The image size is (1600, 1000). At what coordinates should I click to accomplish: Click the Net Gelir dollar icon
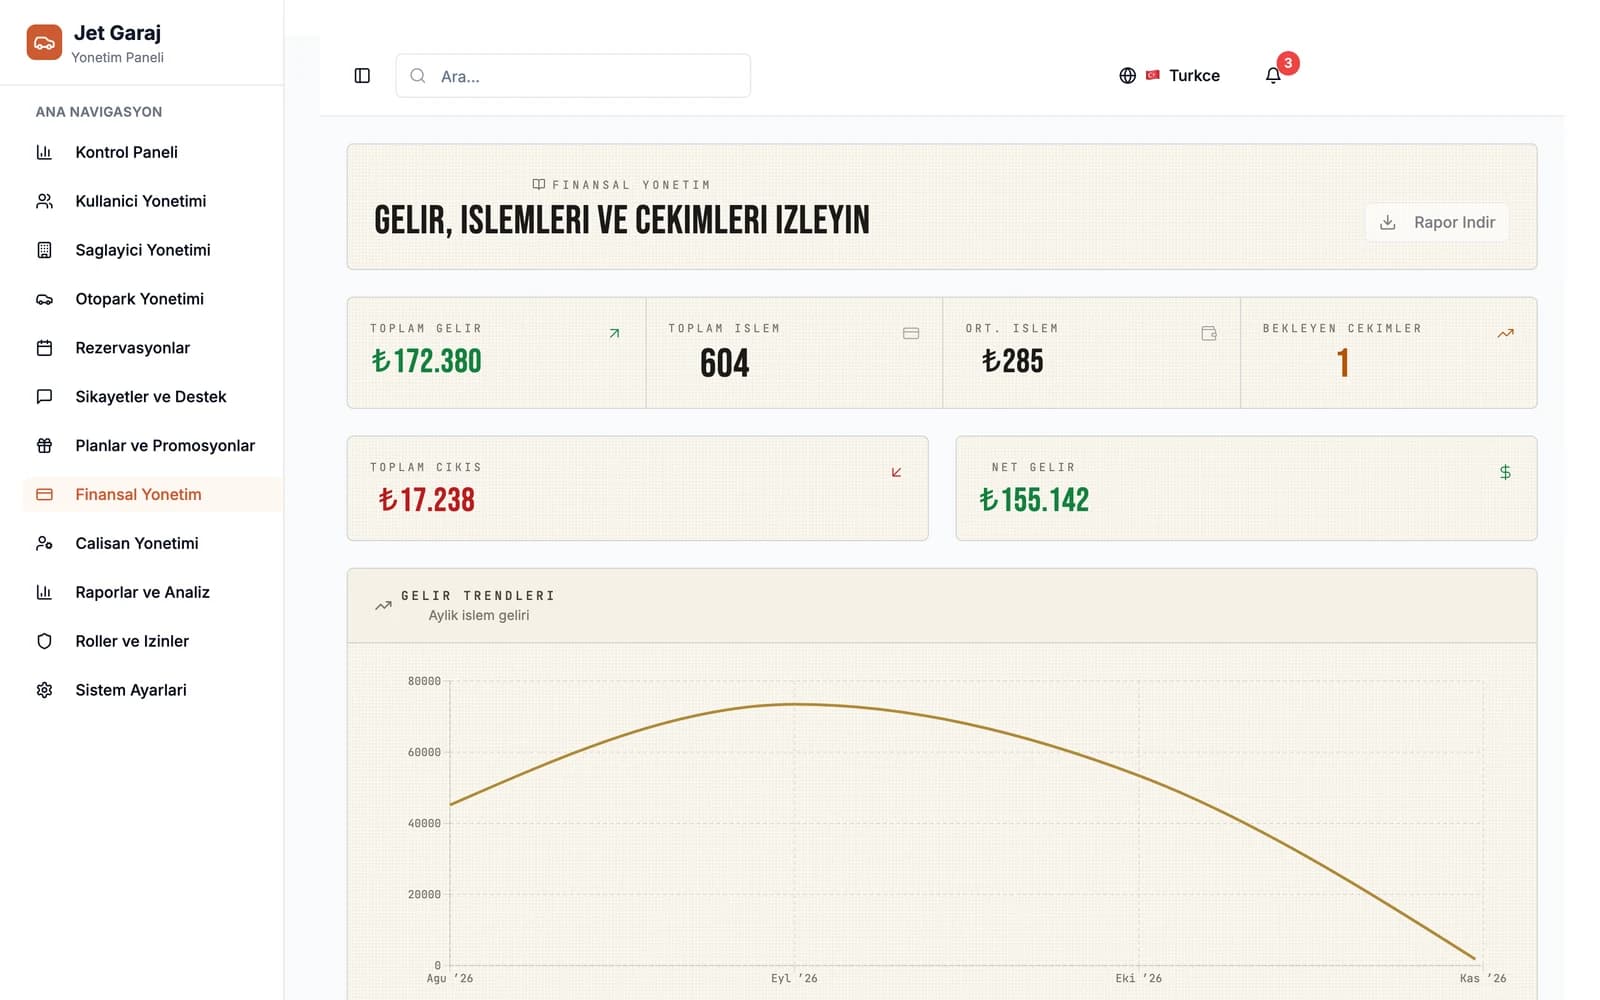coord(1505,472)
